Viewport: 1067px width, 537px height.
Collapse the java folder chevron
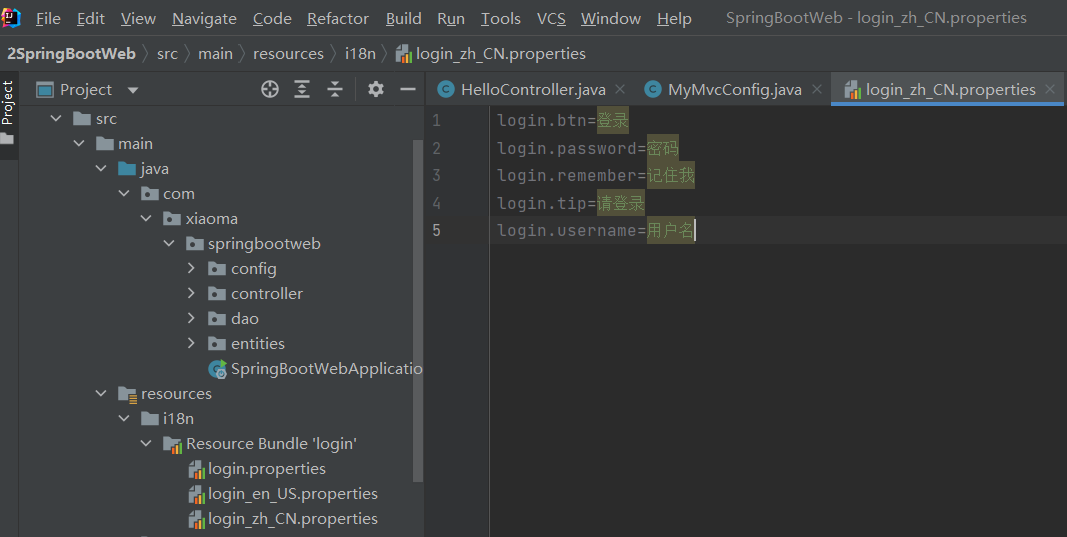[x=101, y=169]
